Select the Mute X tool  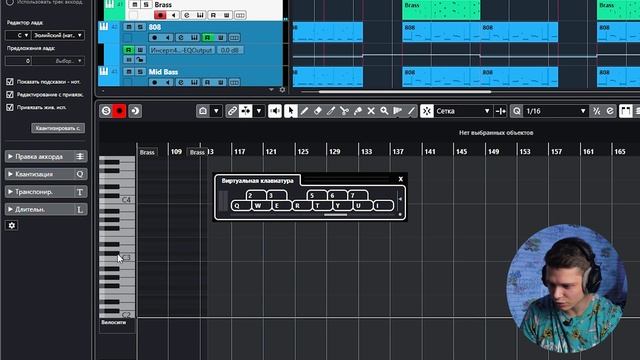pos(371,111)
